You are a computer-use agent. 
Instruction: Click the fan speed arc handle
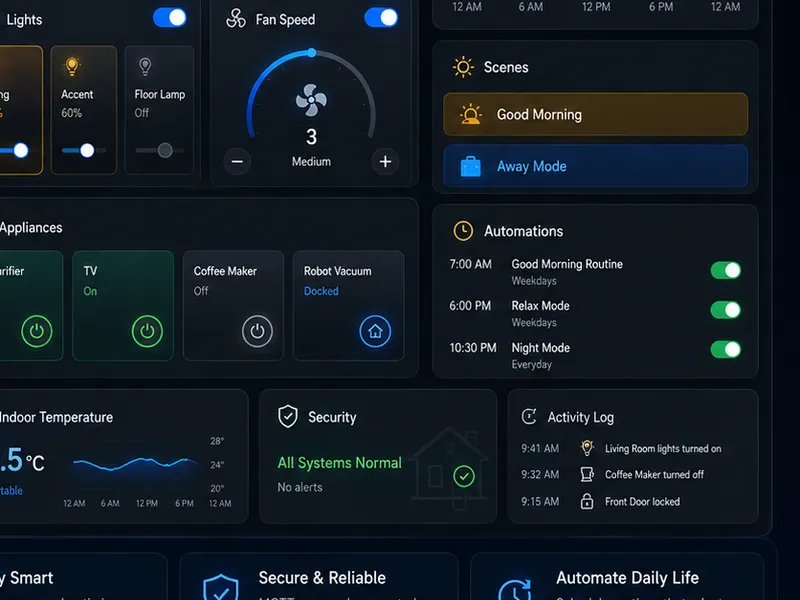pyautogui.click(x=312, y=53)
